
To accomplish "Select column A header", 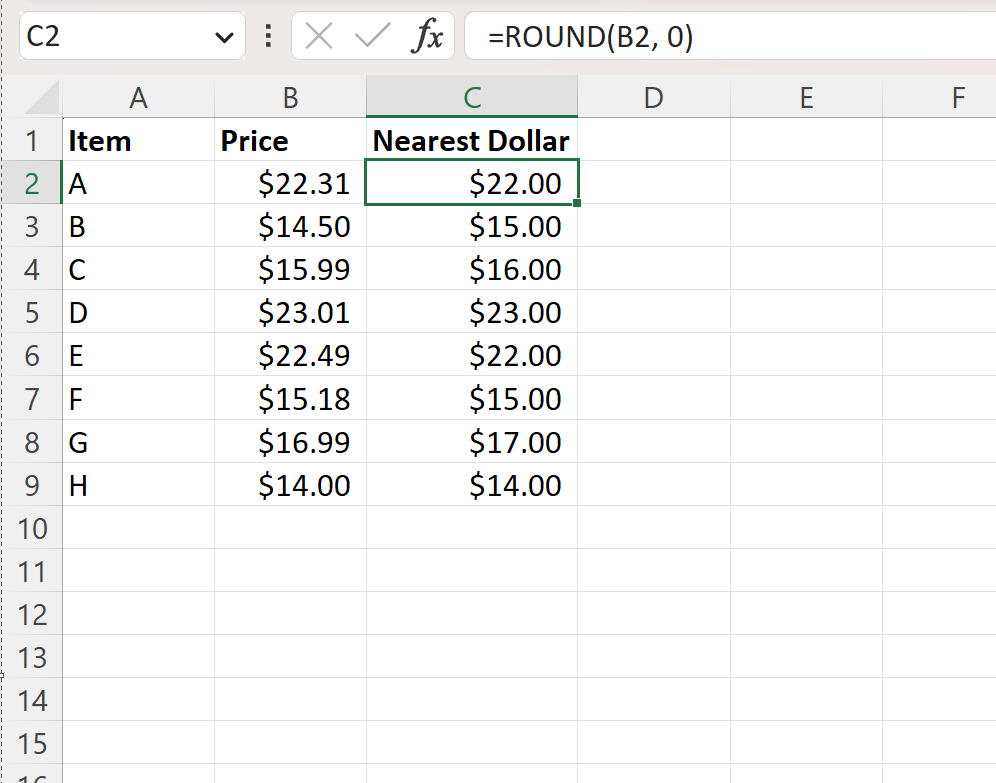I will pyautogui.click(x=138, y=97).
